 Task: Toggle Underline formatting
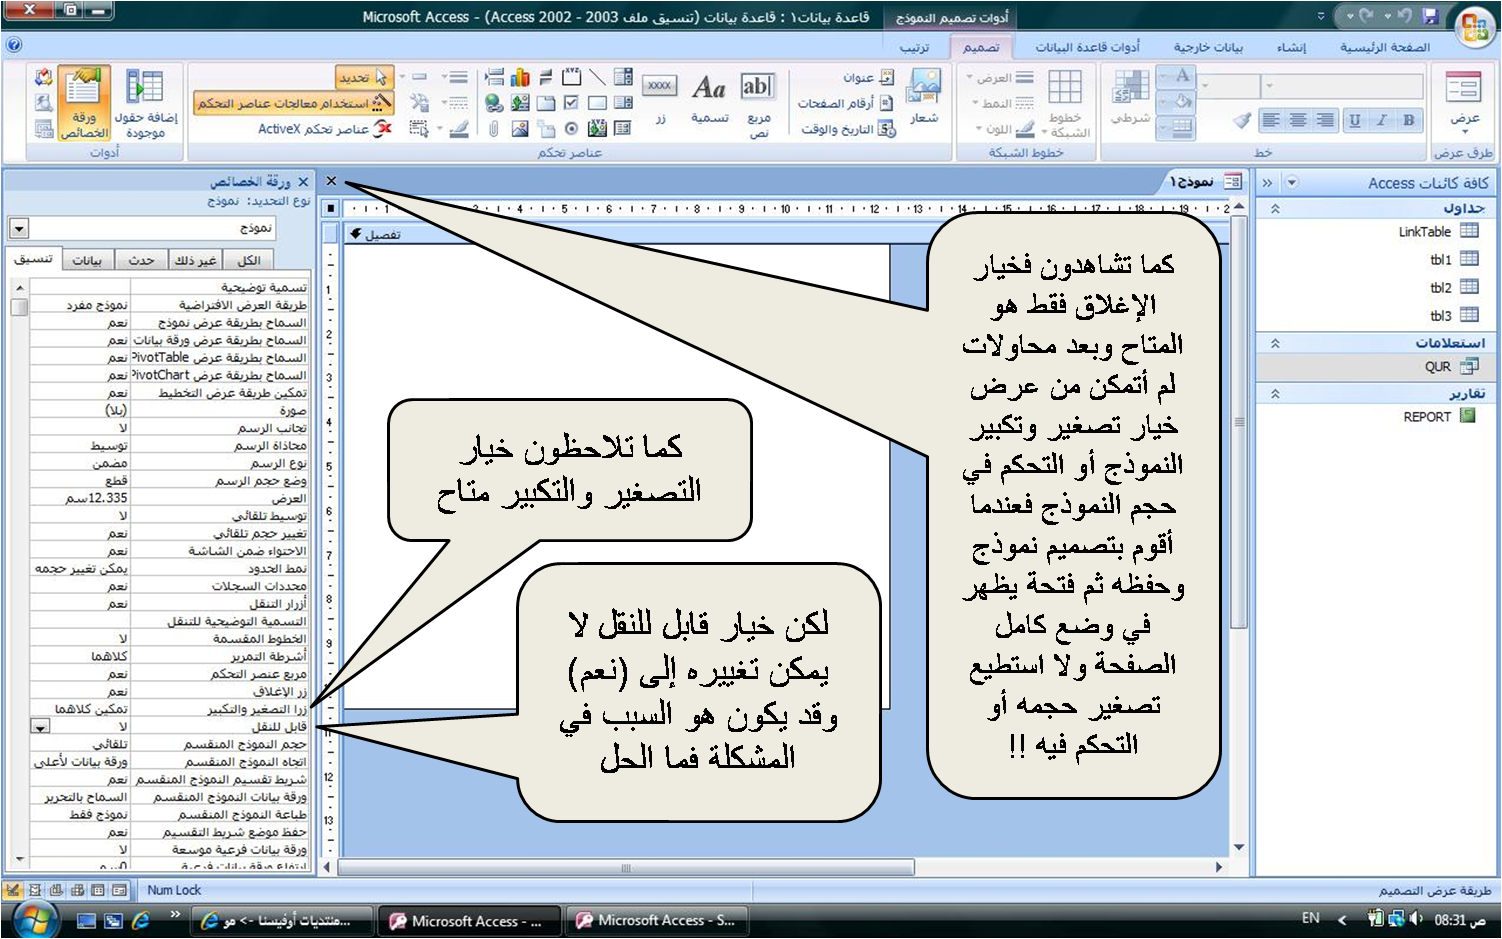click(1355, 120)
